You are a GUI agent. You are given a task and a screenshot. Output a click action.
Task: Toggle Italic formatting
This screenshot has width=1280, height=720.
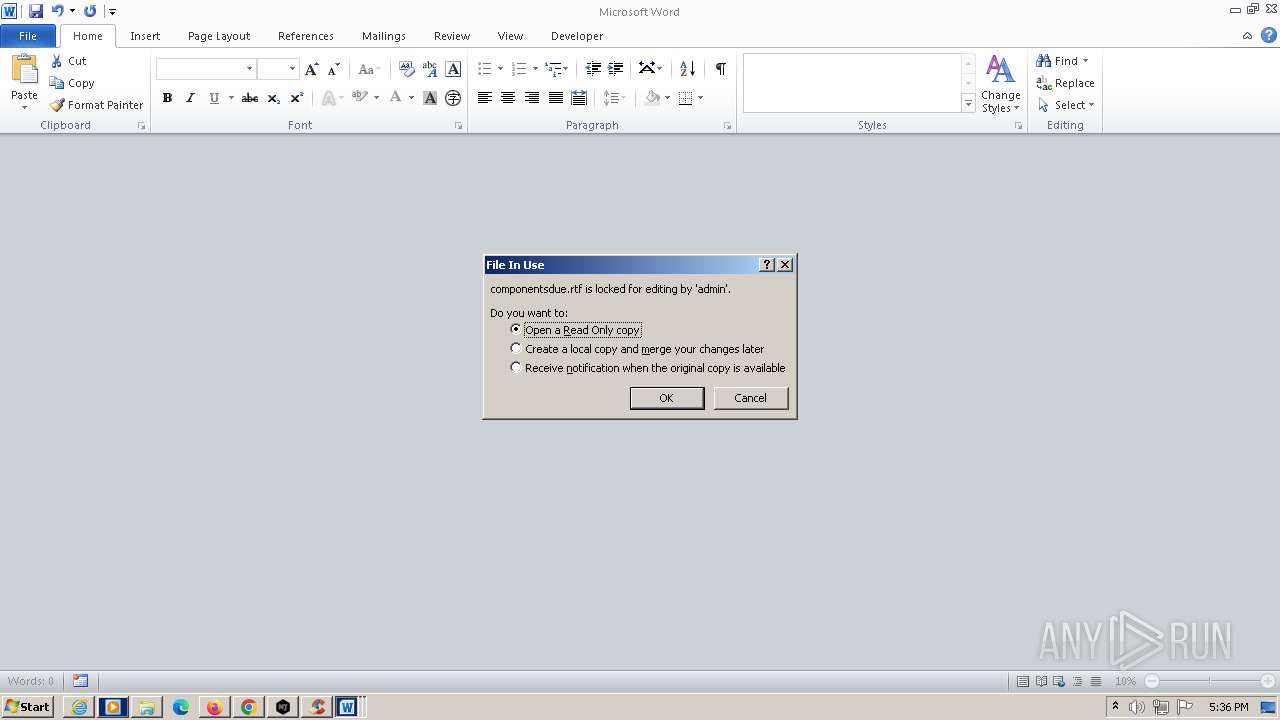tap(190, 98)
